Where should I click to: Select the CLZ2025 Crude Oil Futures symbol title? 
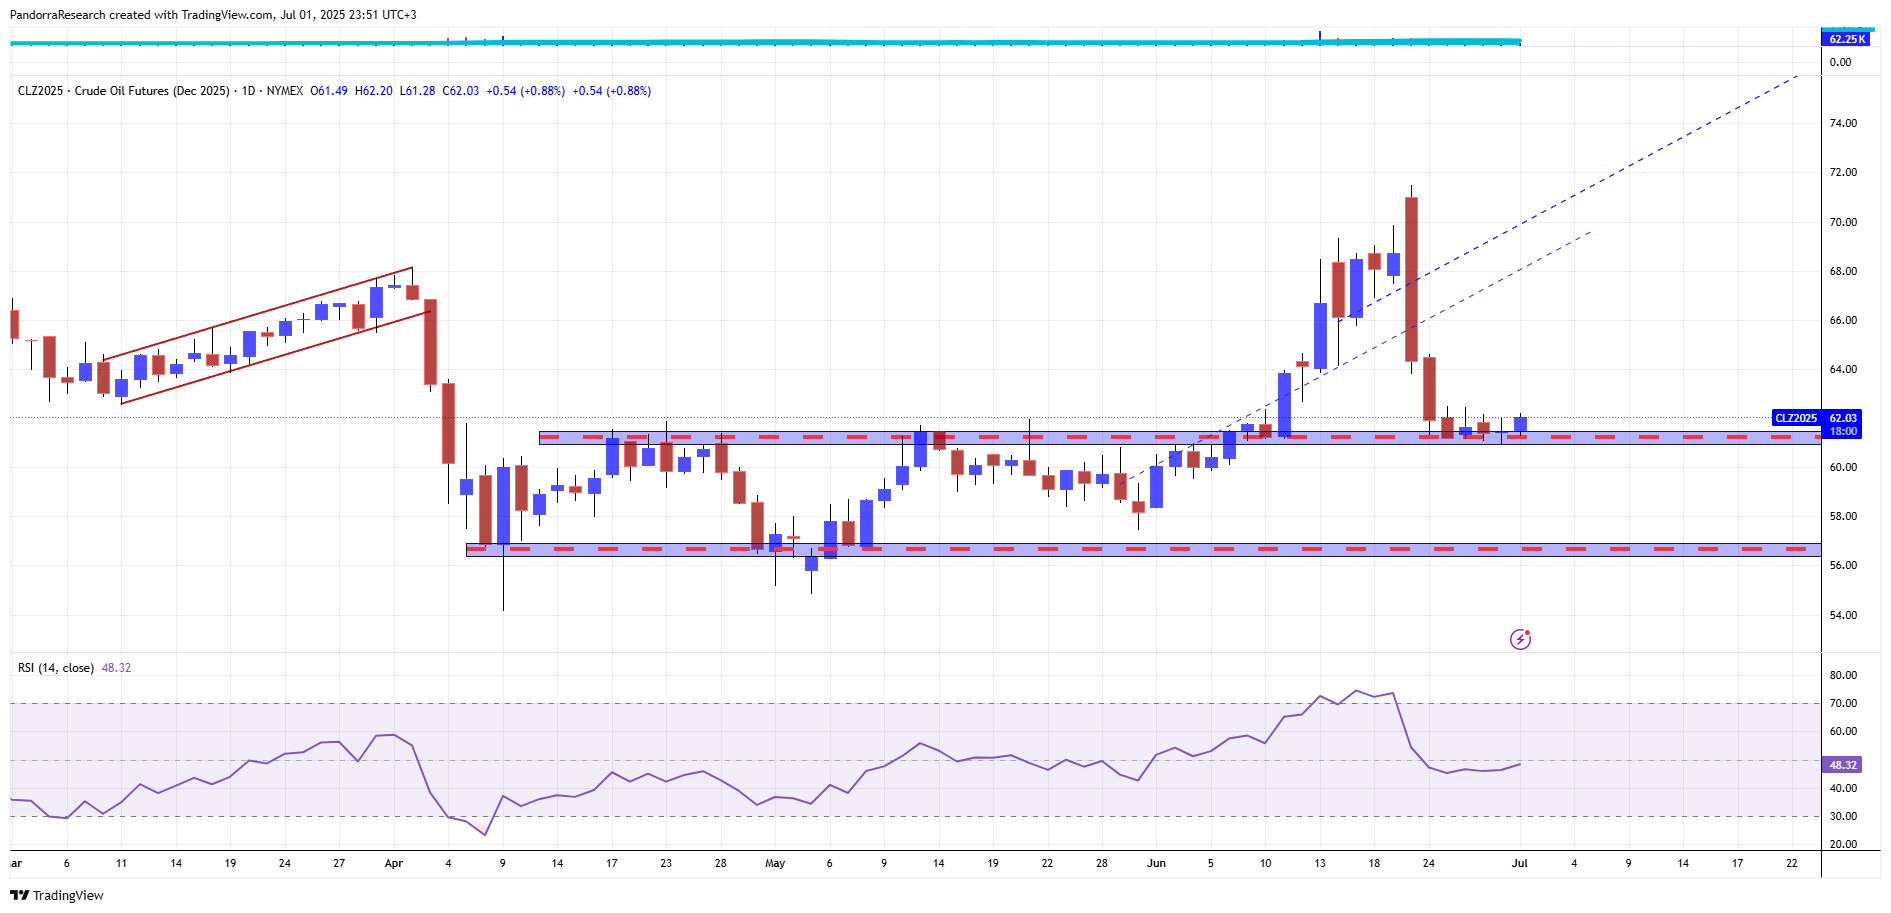pos(124,91)
